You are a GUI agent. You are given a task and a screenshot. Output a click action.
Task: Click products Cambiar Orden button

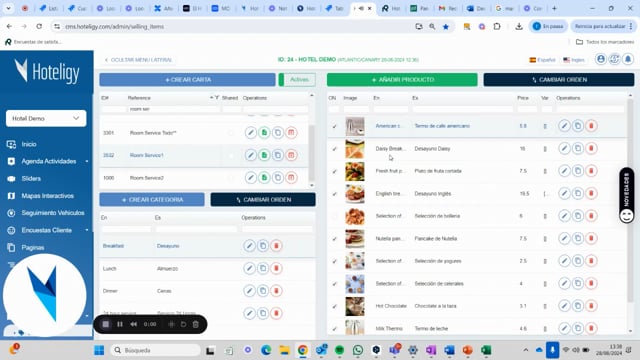click(559, 80)
